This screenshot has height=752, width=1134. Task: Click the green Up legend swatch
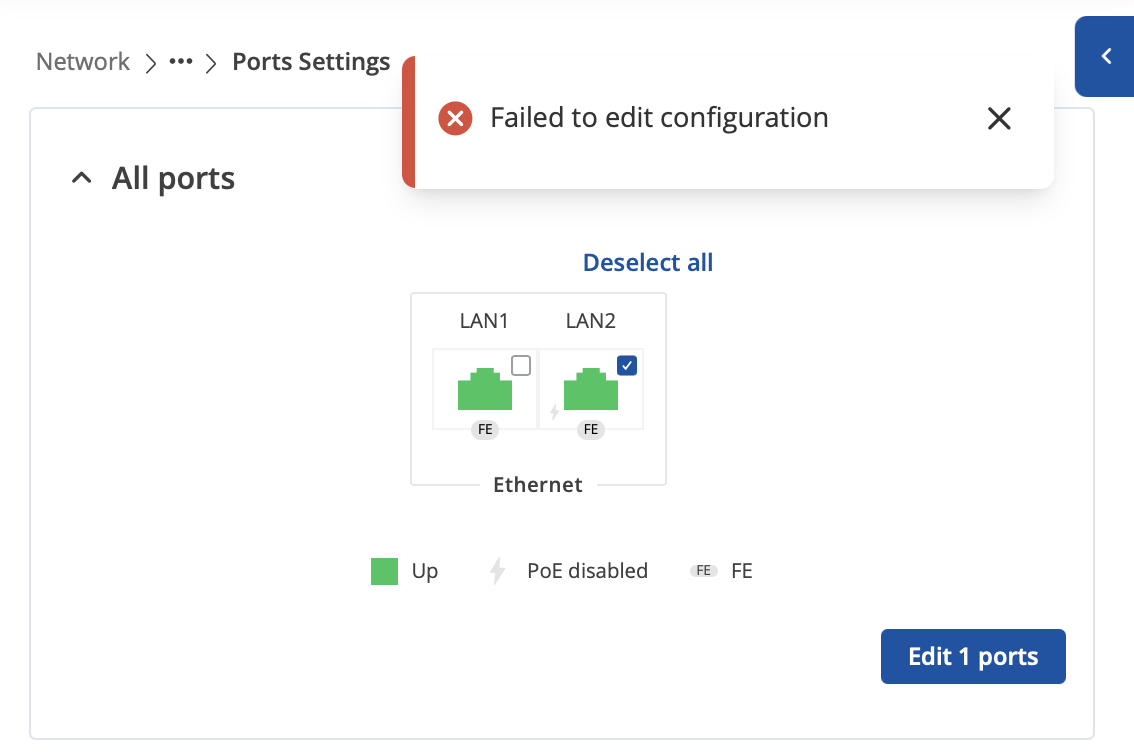385,571
